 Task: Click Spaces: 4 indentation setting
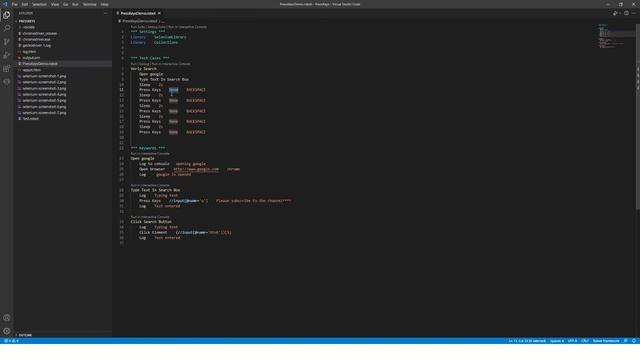(x=557, y=341)
